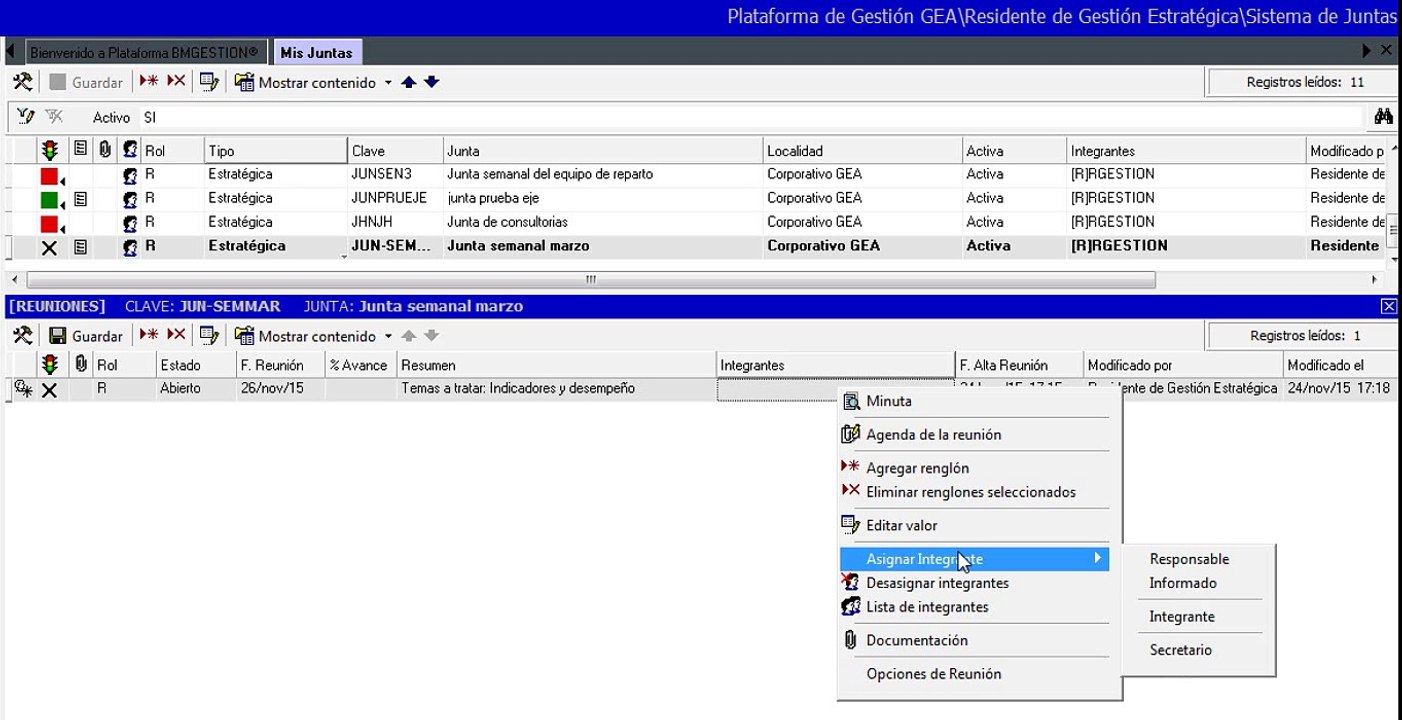Click Guardar in REUNIONES toolbar
Viewport: 1402px width, 720px height.
[86, 336]
